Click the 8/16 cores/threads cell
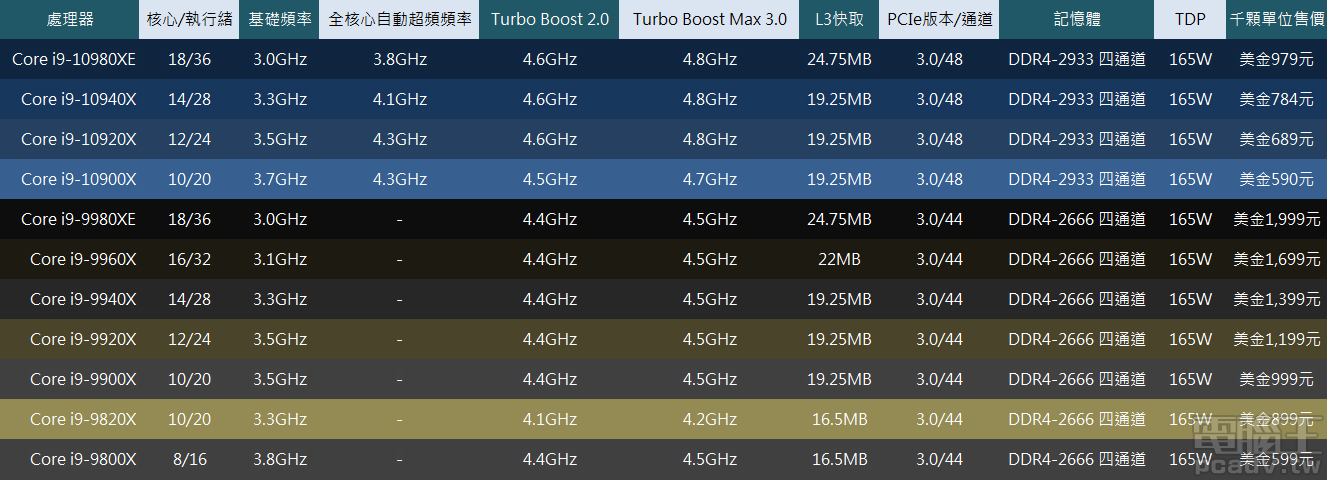The image size is (1327, 480). click(x=189, y=459)
